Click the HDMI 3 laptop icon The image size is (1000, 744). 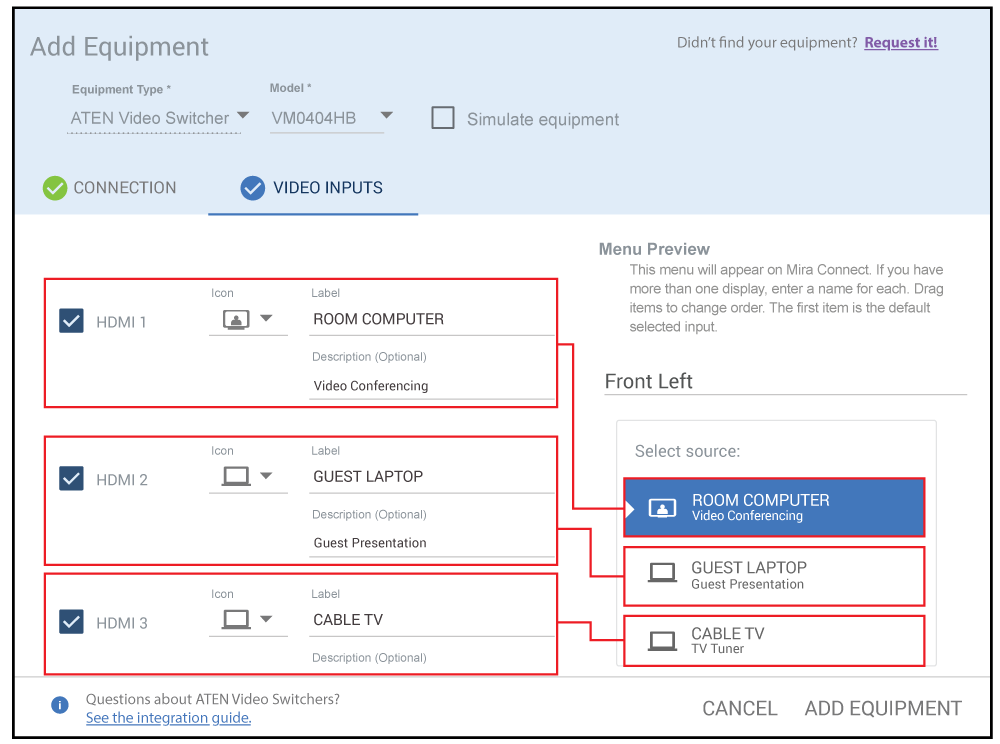point(235,620)
